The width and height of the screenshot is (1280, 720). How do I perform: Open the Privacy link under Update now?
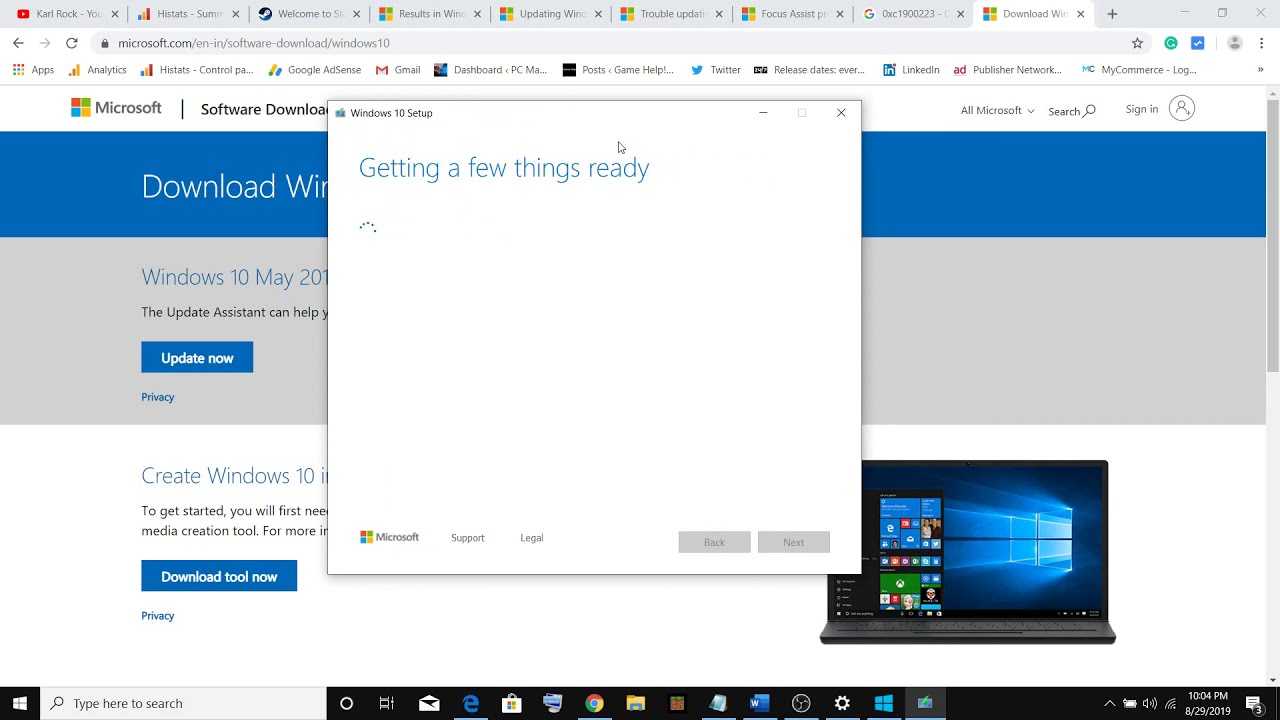point(158,397)
